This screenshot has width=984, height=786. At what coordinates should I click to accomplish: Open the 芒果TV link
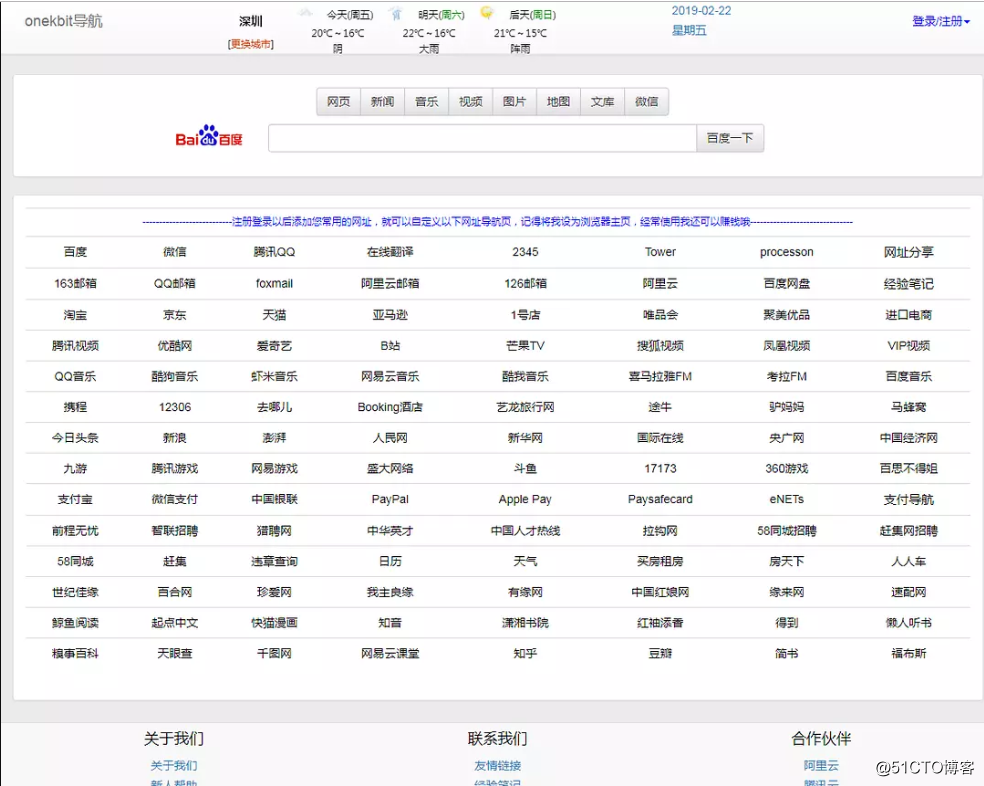click(525, 345)
